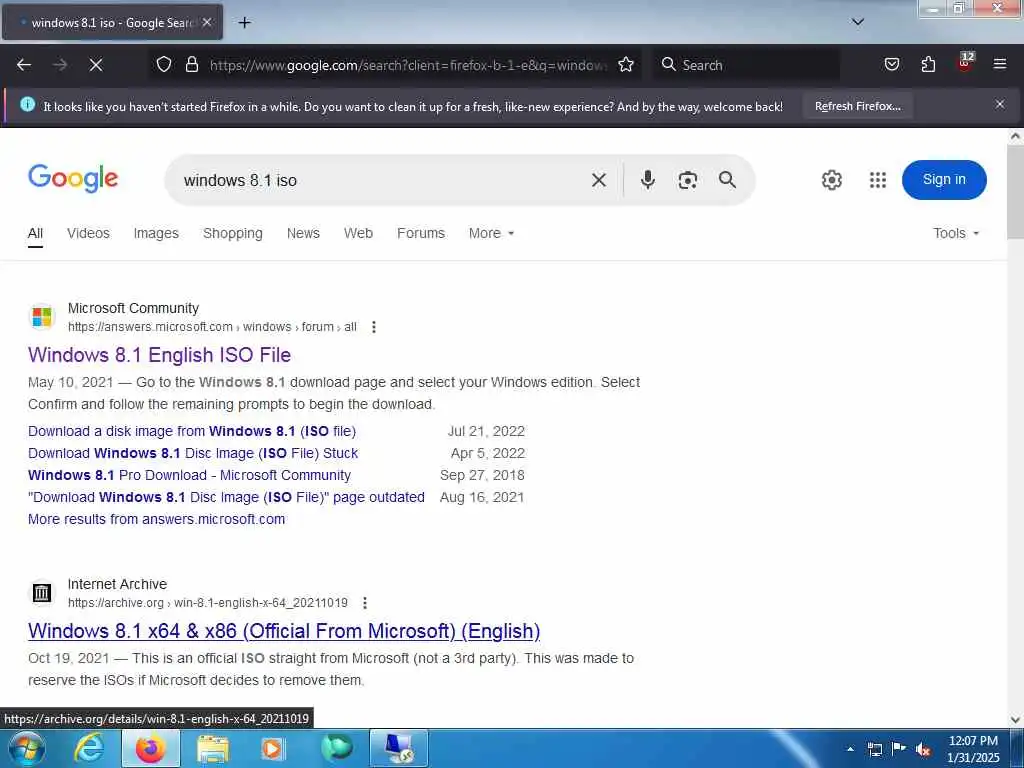The width and height of the screenshot is (1024, 768).
Task: Open Windows 8.1 x64 & x86 Official result
Action: [x=284, y=631]
